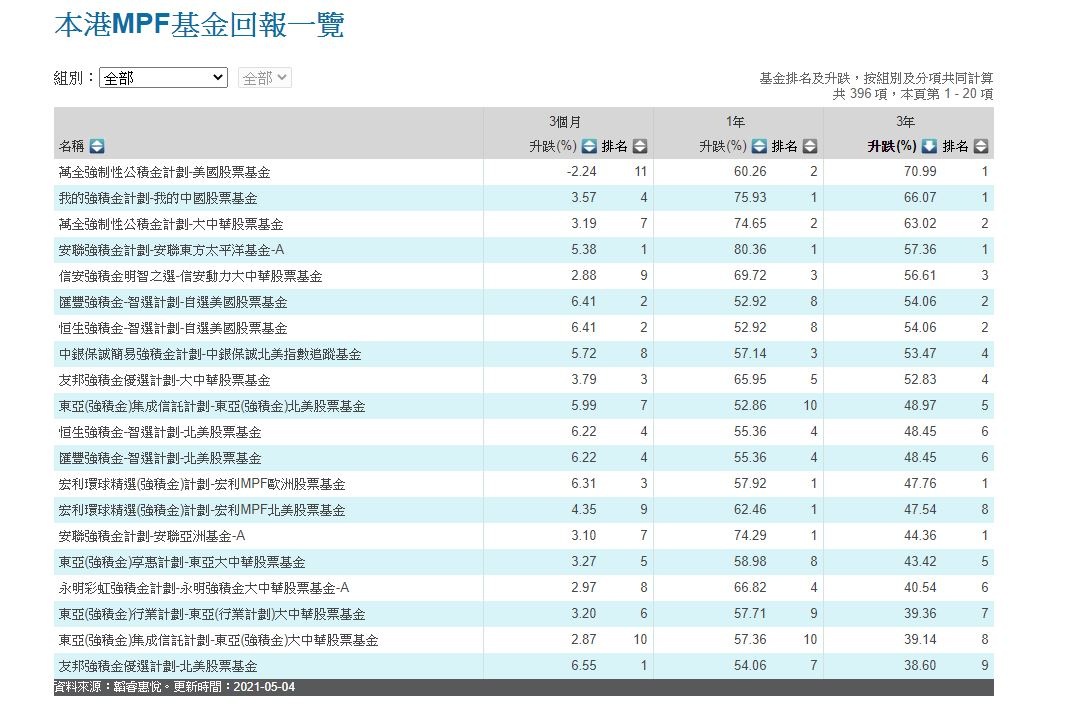Open fund 東亞(強積金)集成信託計劃-東亞(強積金)大中華股票基金

219,640
